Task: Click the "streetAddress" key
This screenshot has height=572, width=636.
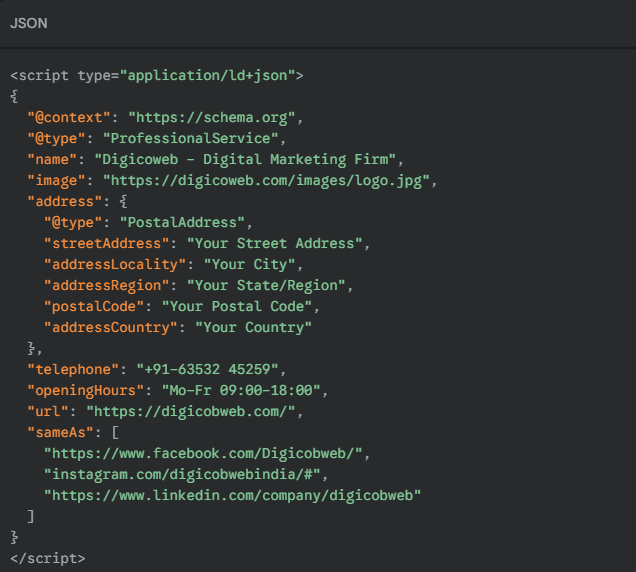Action: point(107,243)
